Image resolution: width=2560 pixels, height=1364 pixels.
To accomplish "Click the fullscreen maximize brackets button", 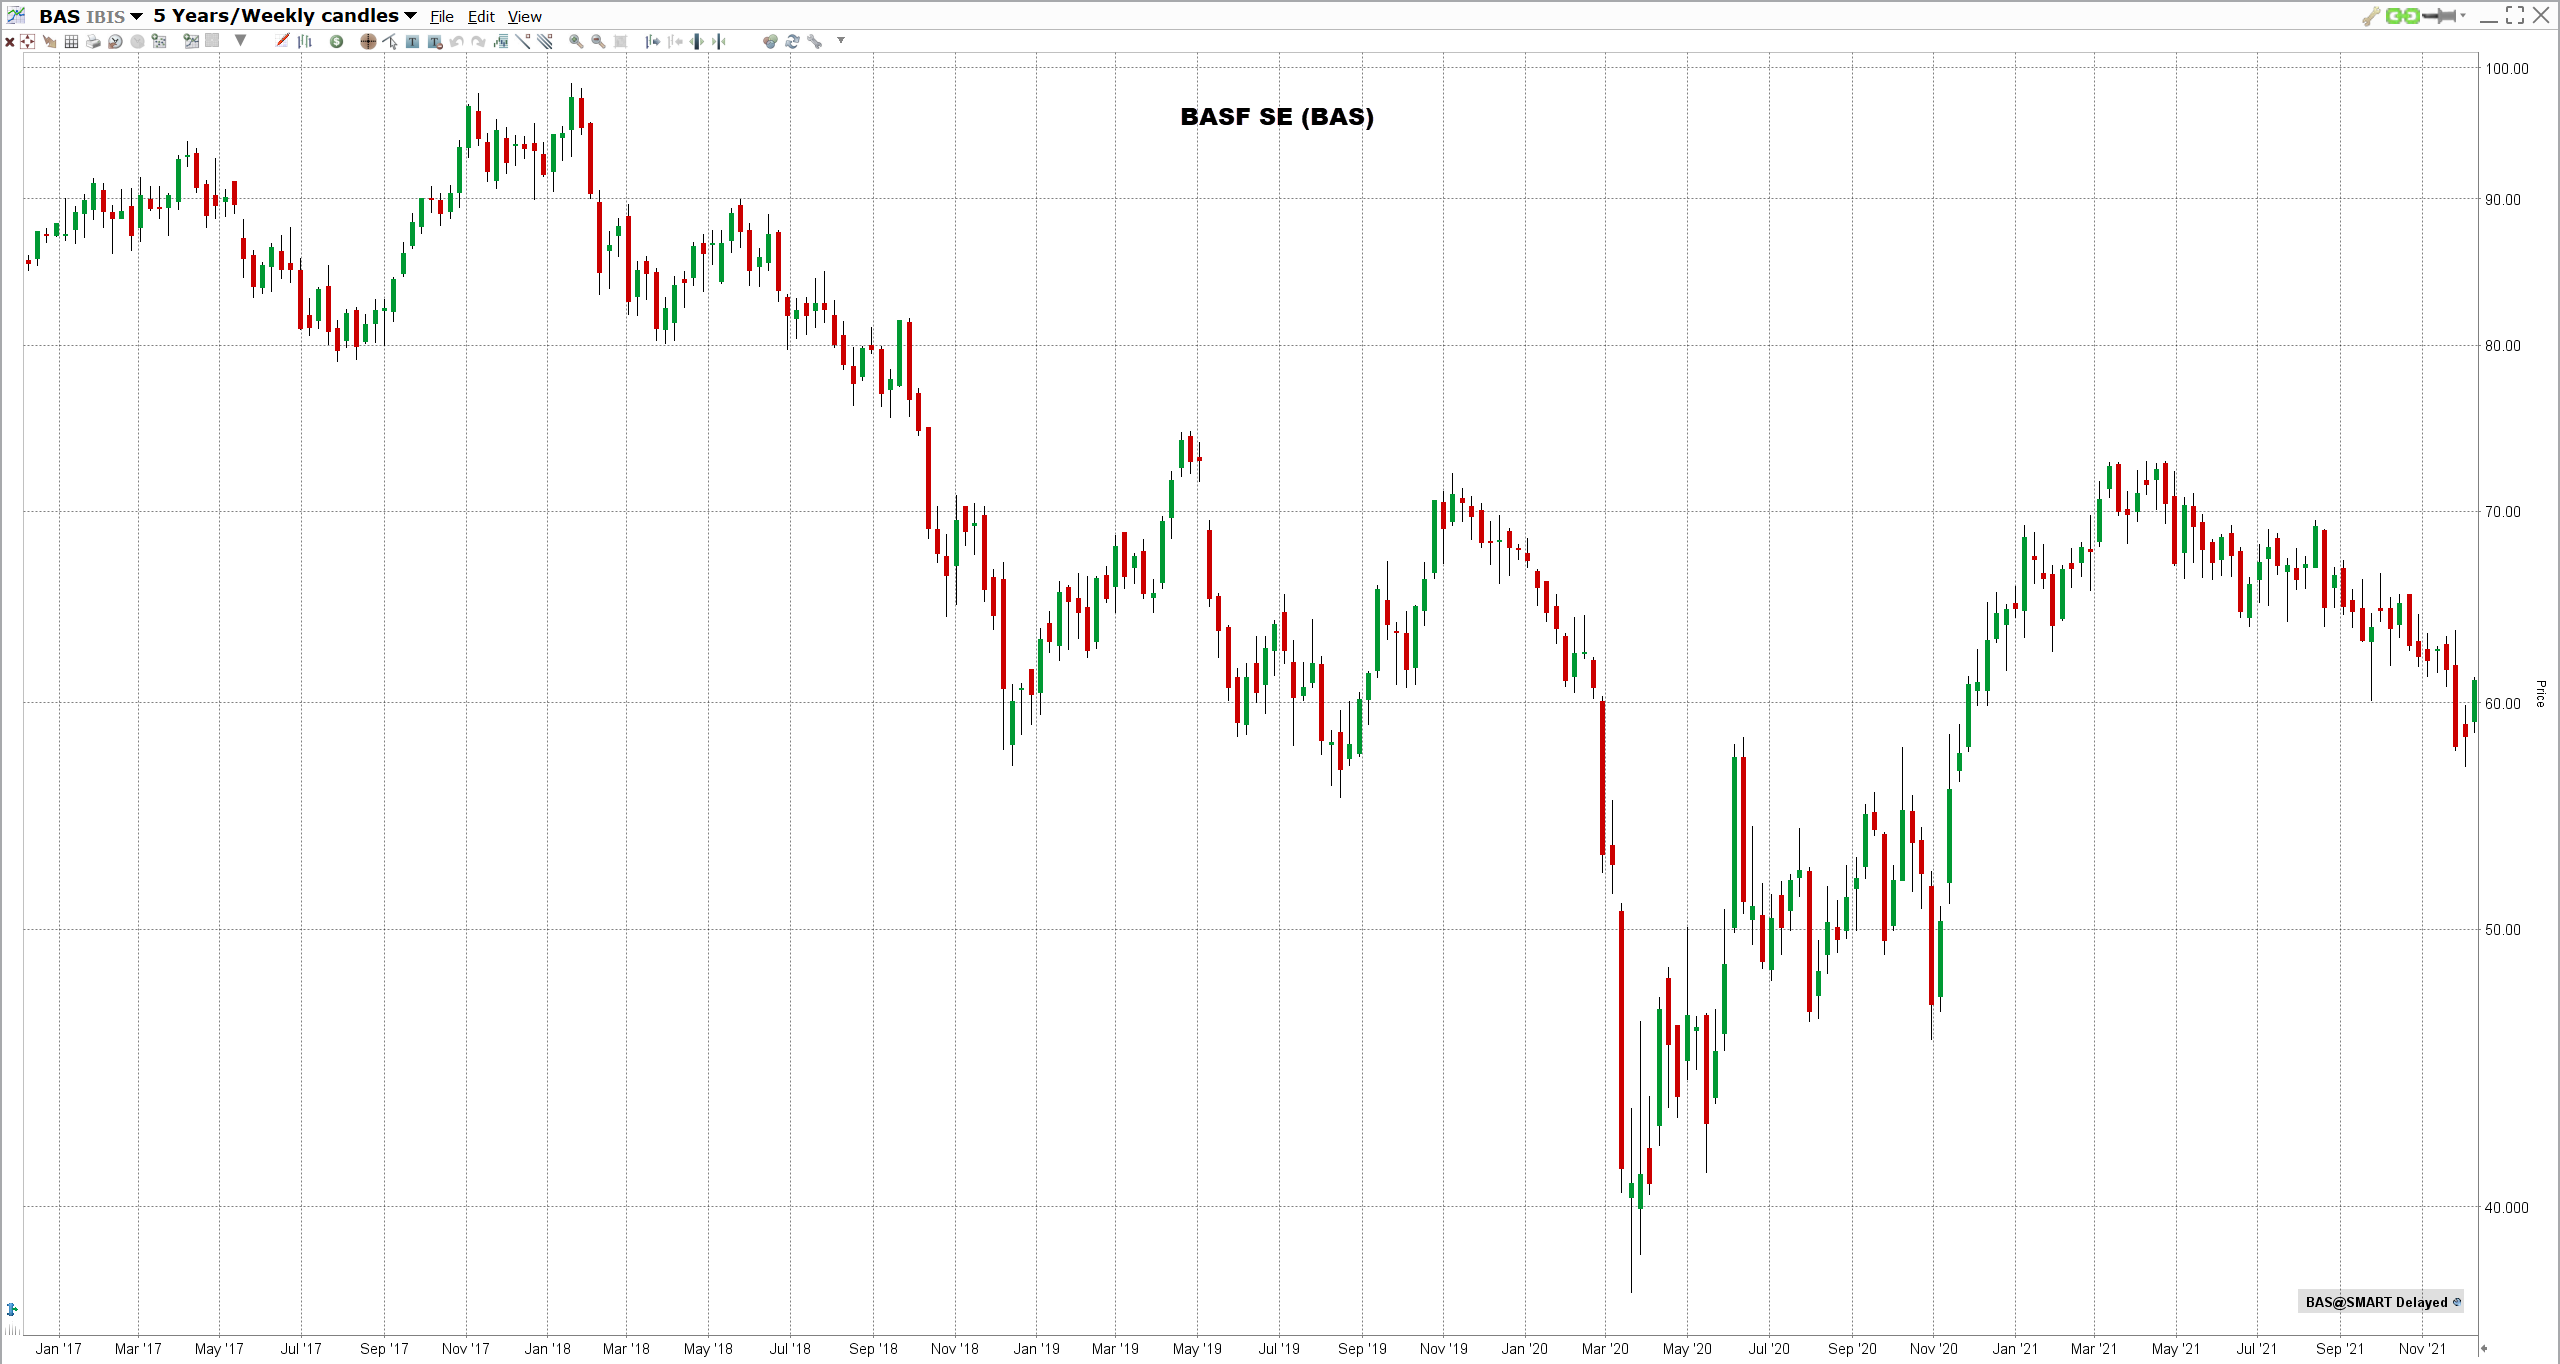I will coord(2515,15).
